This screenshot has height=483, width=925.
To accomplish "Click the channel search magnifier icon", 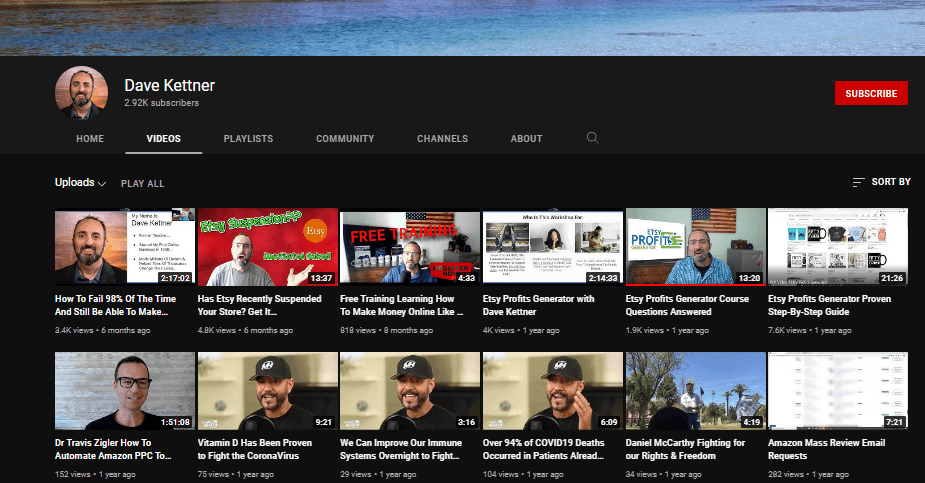I will [x=593, y=138].
